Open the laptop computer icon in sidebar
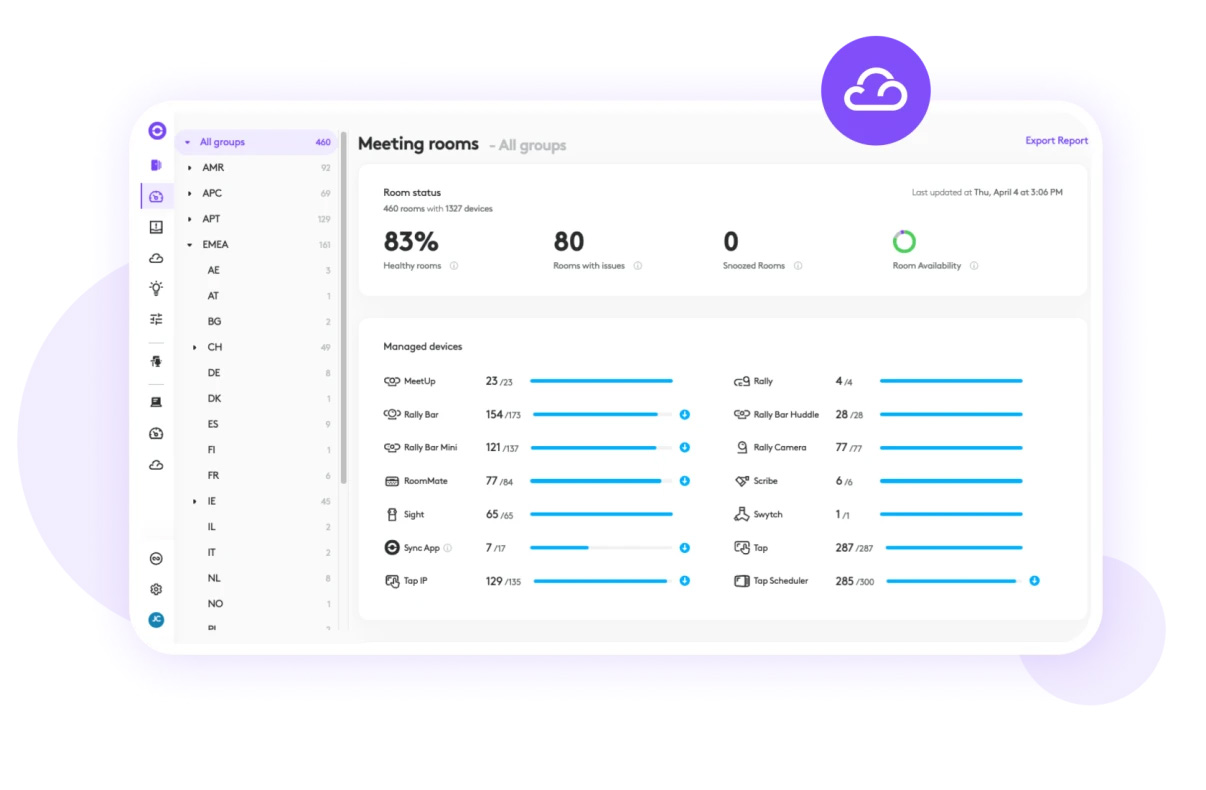The width and height of the screenshot is (1206, 790). (x=156, y=402)
